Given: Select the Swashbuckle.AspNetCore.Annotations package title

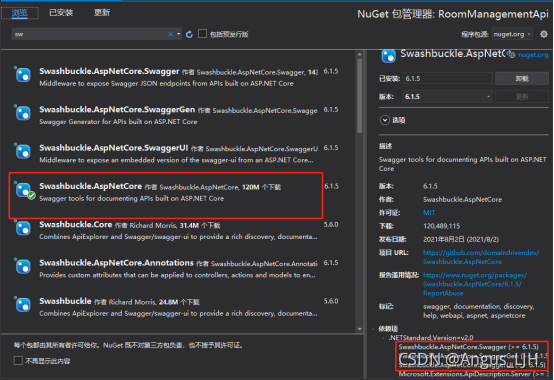Looking at the screenshot, I should [116, 263].
